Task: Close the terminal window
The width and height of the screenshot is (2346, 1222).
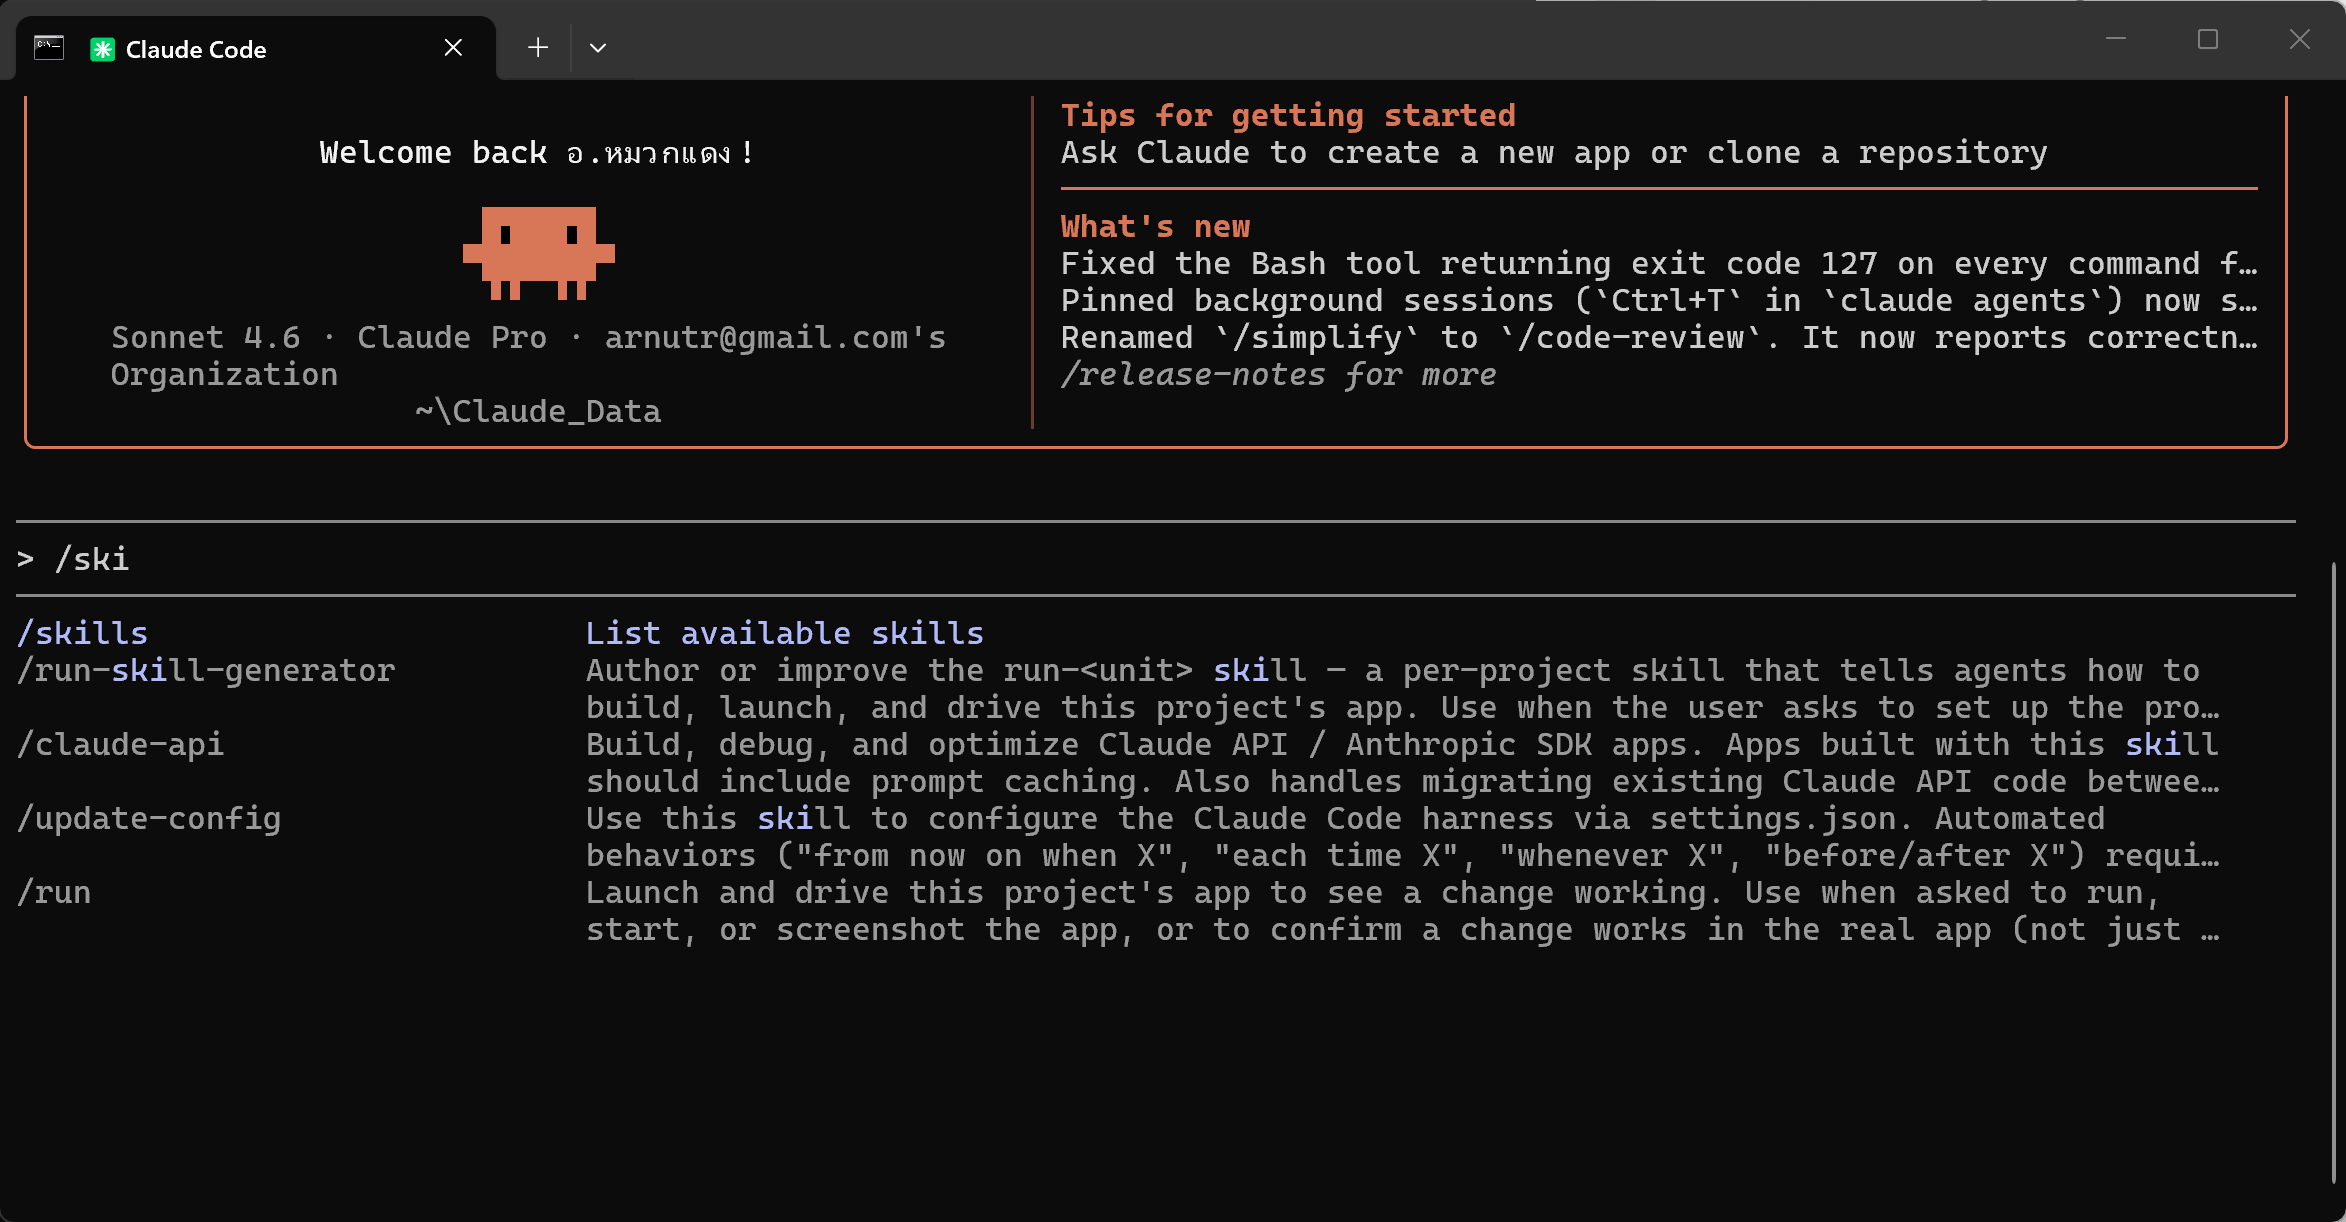Action: (2300, 39)
